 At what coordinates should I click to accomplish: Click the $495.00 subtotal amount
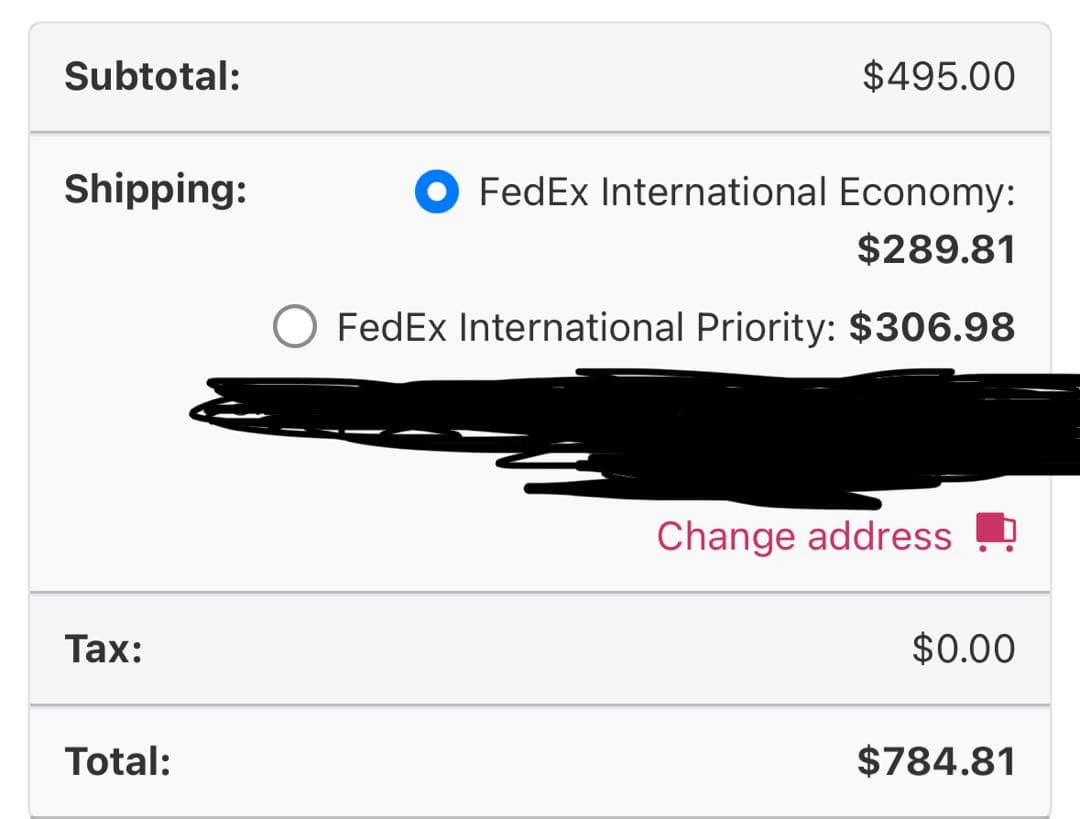[939, 76]
